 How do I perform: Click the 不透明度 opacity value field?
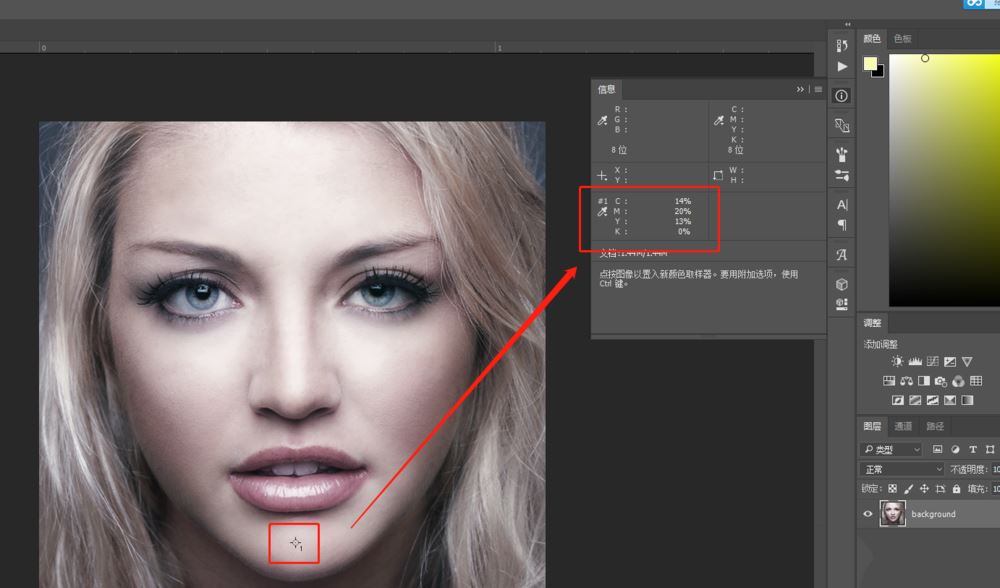tap(996, 469)
